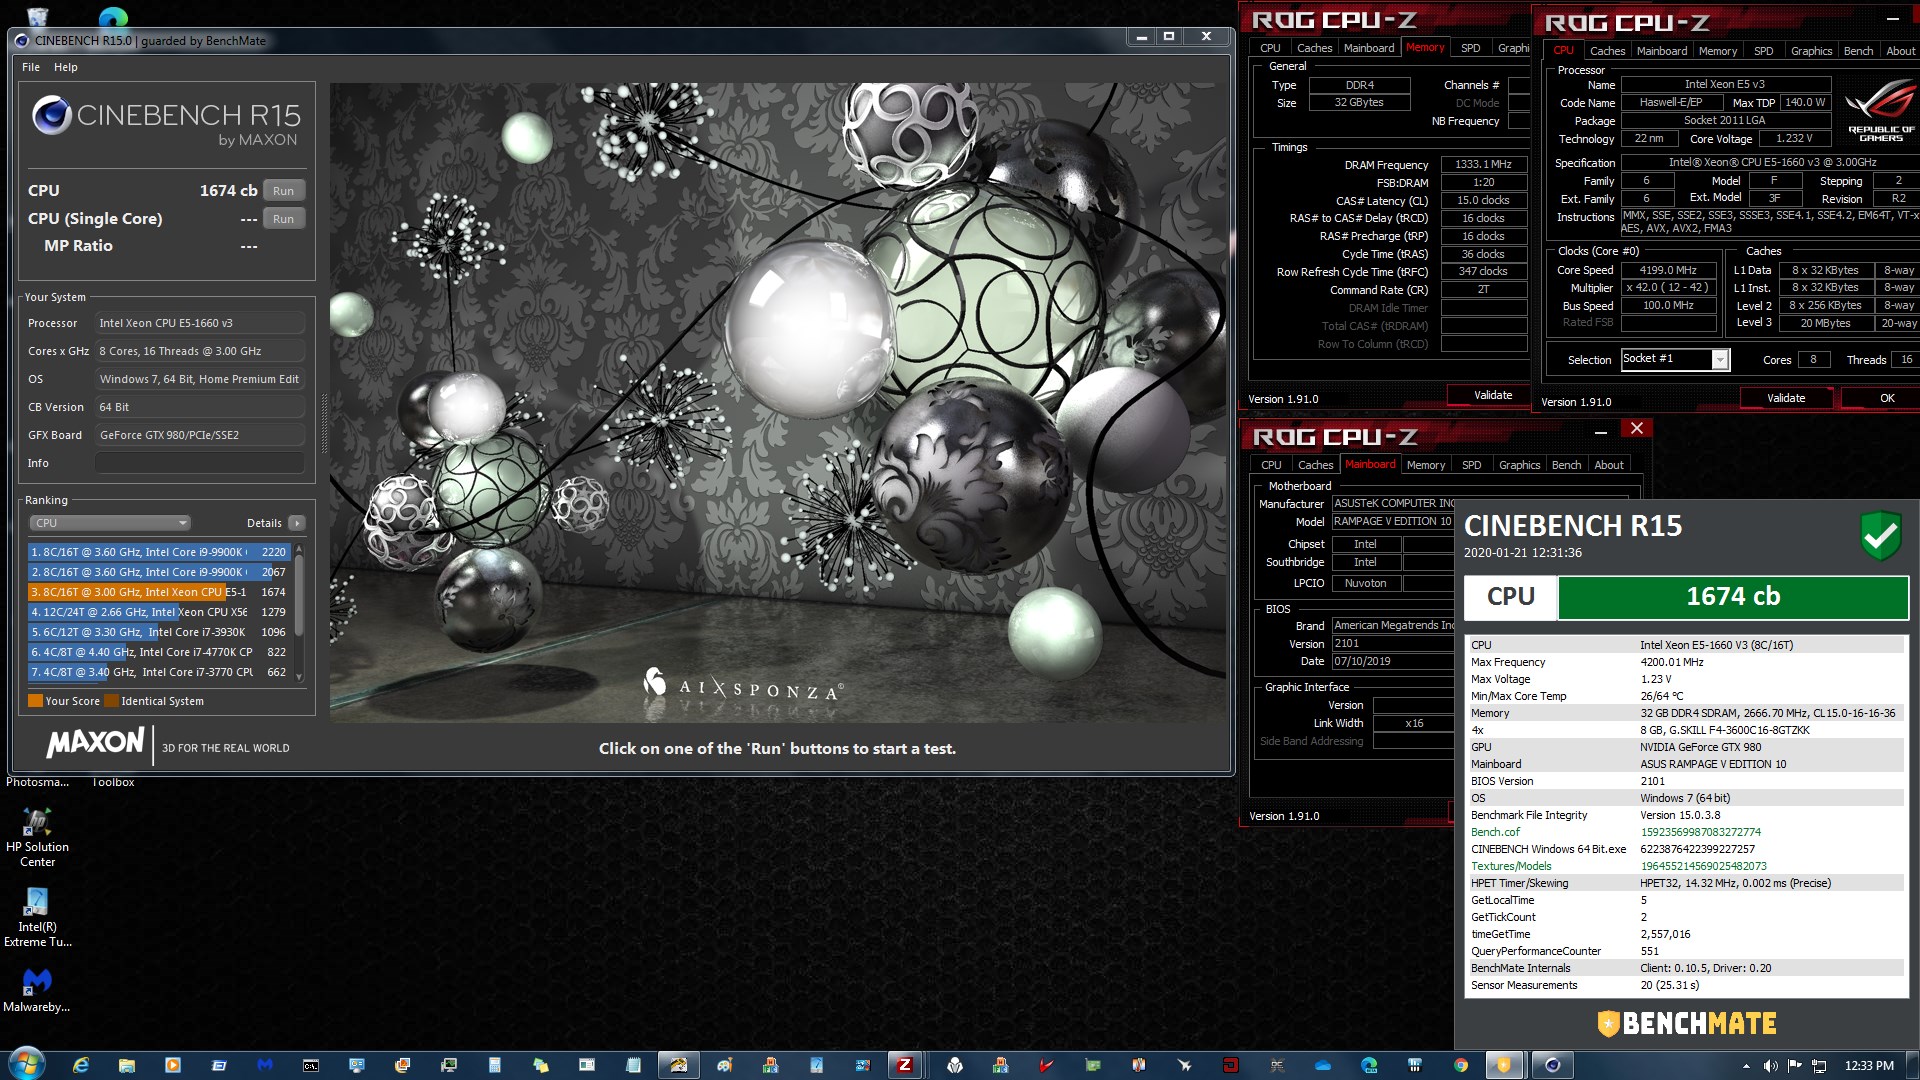Viewport: 1920px width, 1080px height.
Task: Select the highlighted Xeon row scoring 1674
Action: [159, 592]
